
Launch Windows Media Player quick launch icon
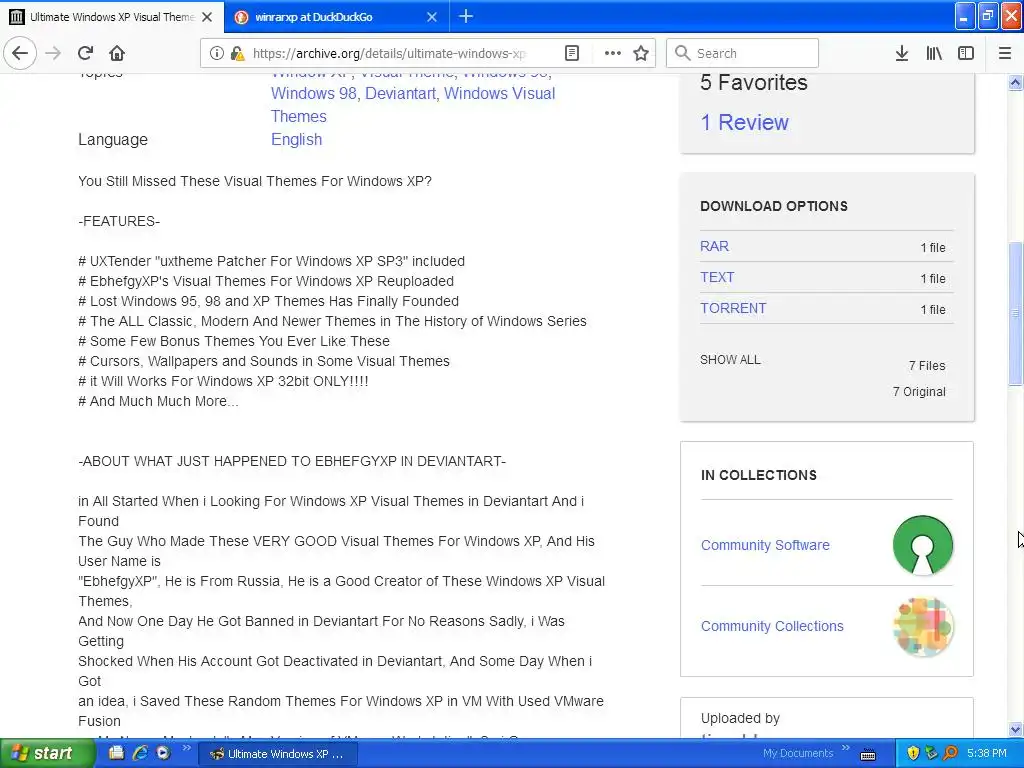163,753
